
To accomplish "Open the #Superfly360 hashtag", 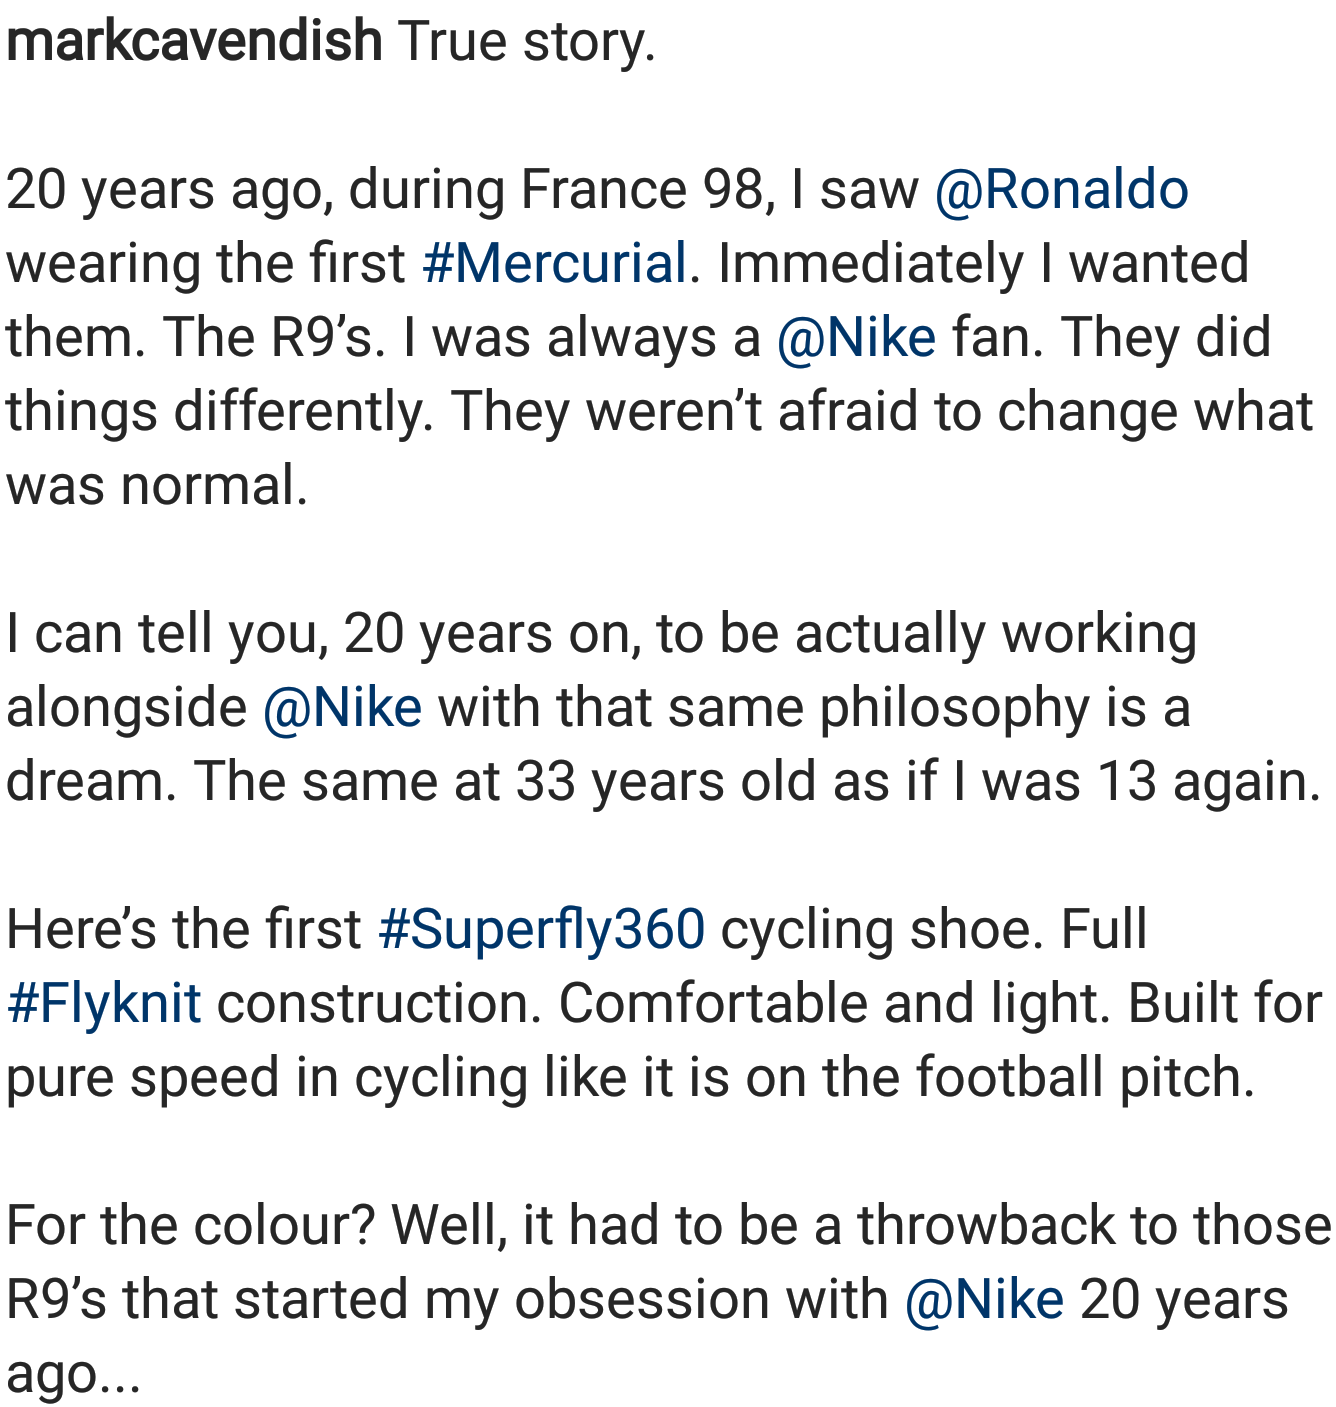I will (x=542, y=930).
